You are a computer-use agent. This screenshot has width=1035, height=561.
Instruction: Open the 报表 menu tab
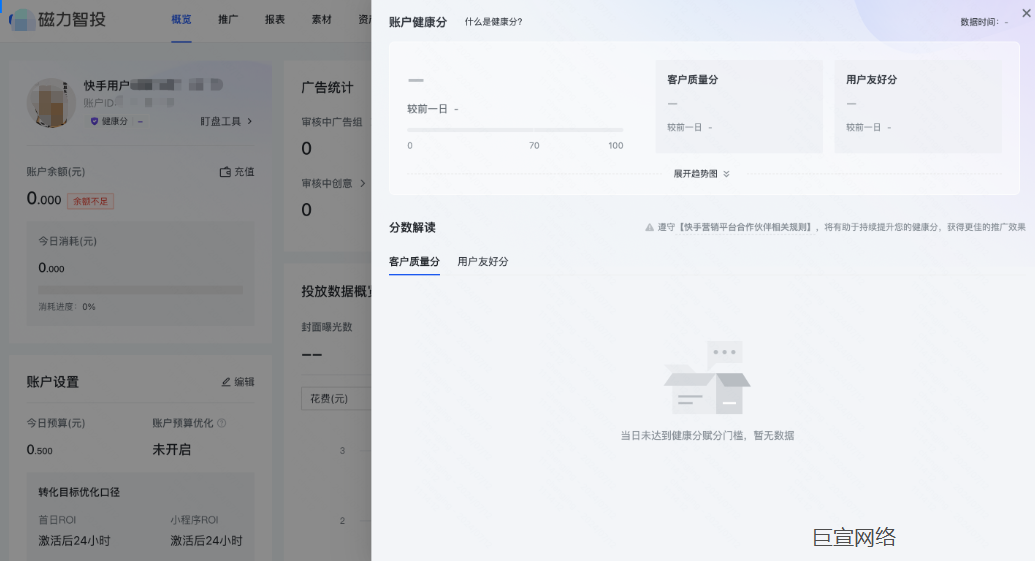pyautogui.click(x=275, y=20)
